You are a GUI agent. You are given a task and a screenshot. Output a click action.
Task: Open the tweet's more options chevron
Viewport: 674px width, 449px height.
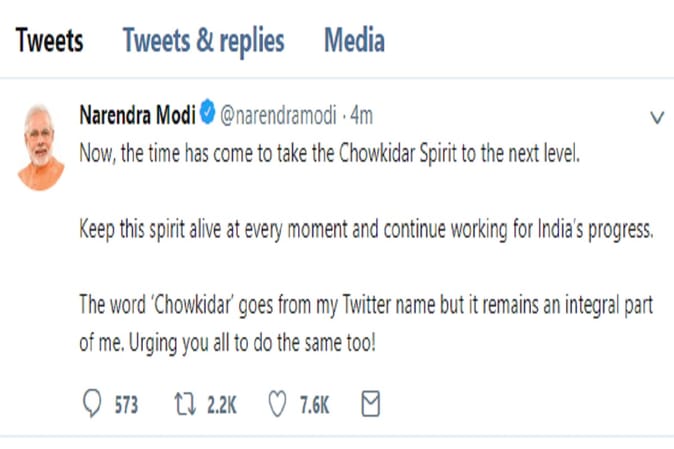point(657,118)
